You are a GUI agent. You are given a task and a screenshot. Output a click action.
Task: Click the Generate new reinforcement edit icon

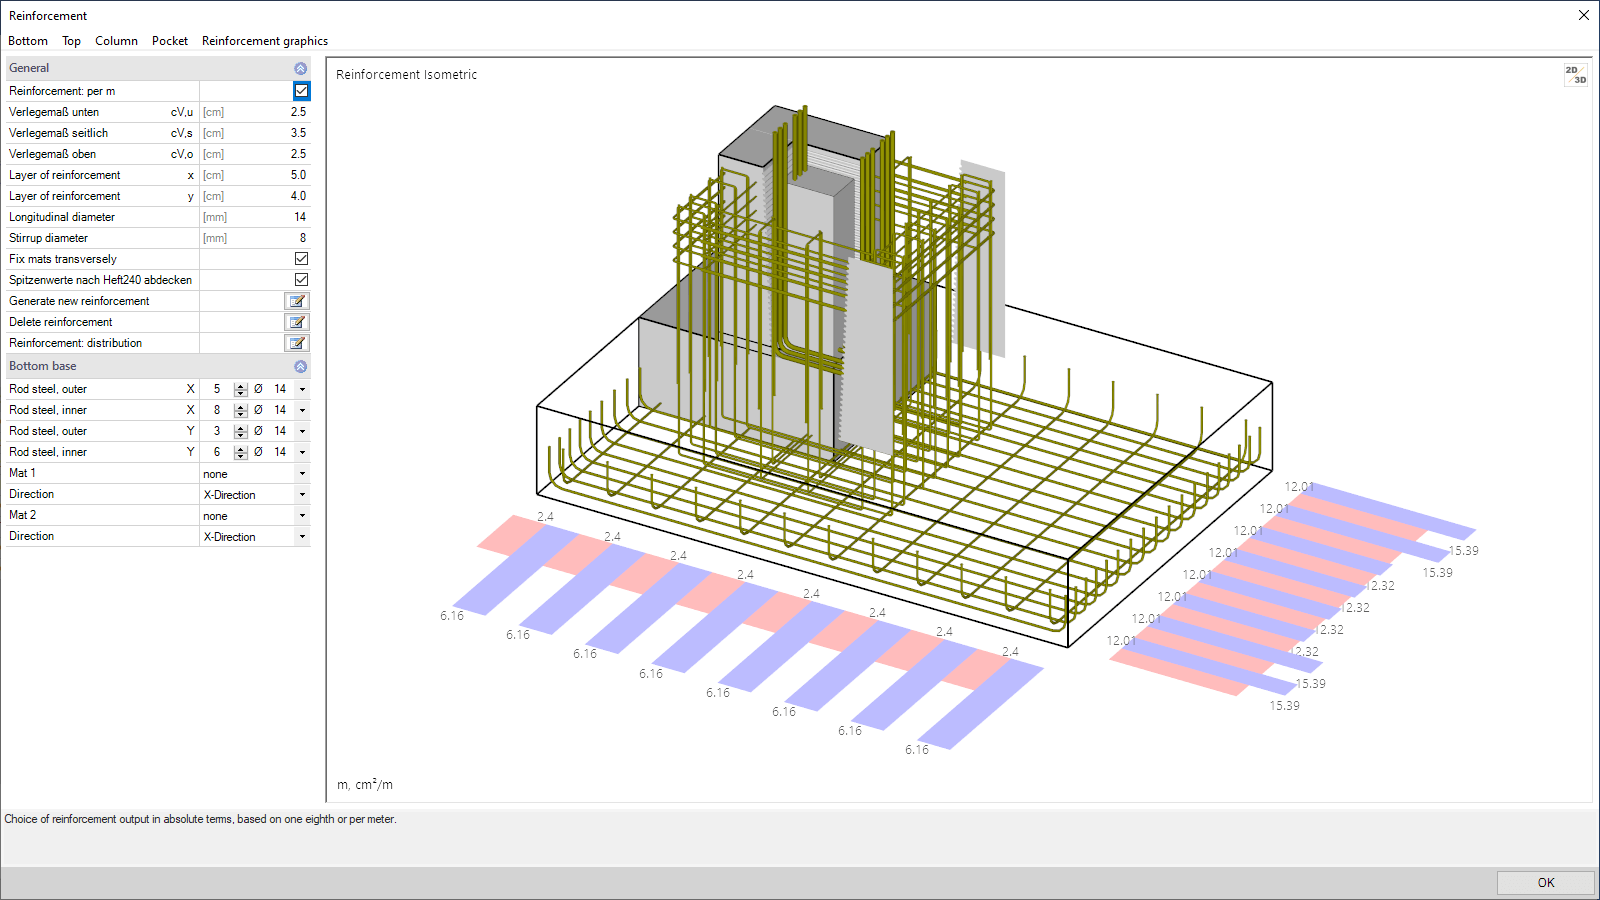tap(297, 301)
